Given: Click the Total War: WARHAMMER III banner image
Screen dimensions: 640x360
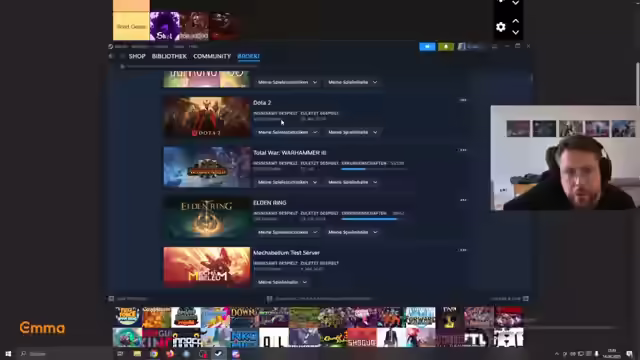Looking at the screenshot, I should click(x=207, y=167).
